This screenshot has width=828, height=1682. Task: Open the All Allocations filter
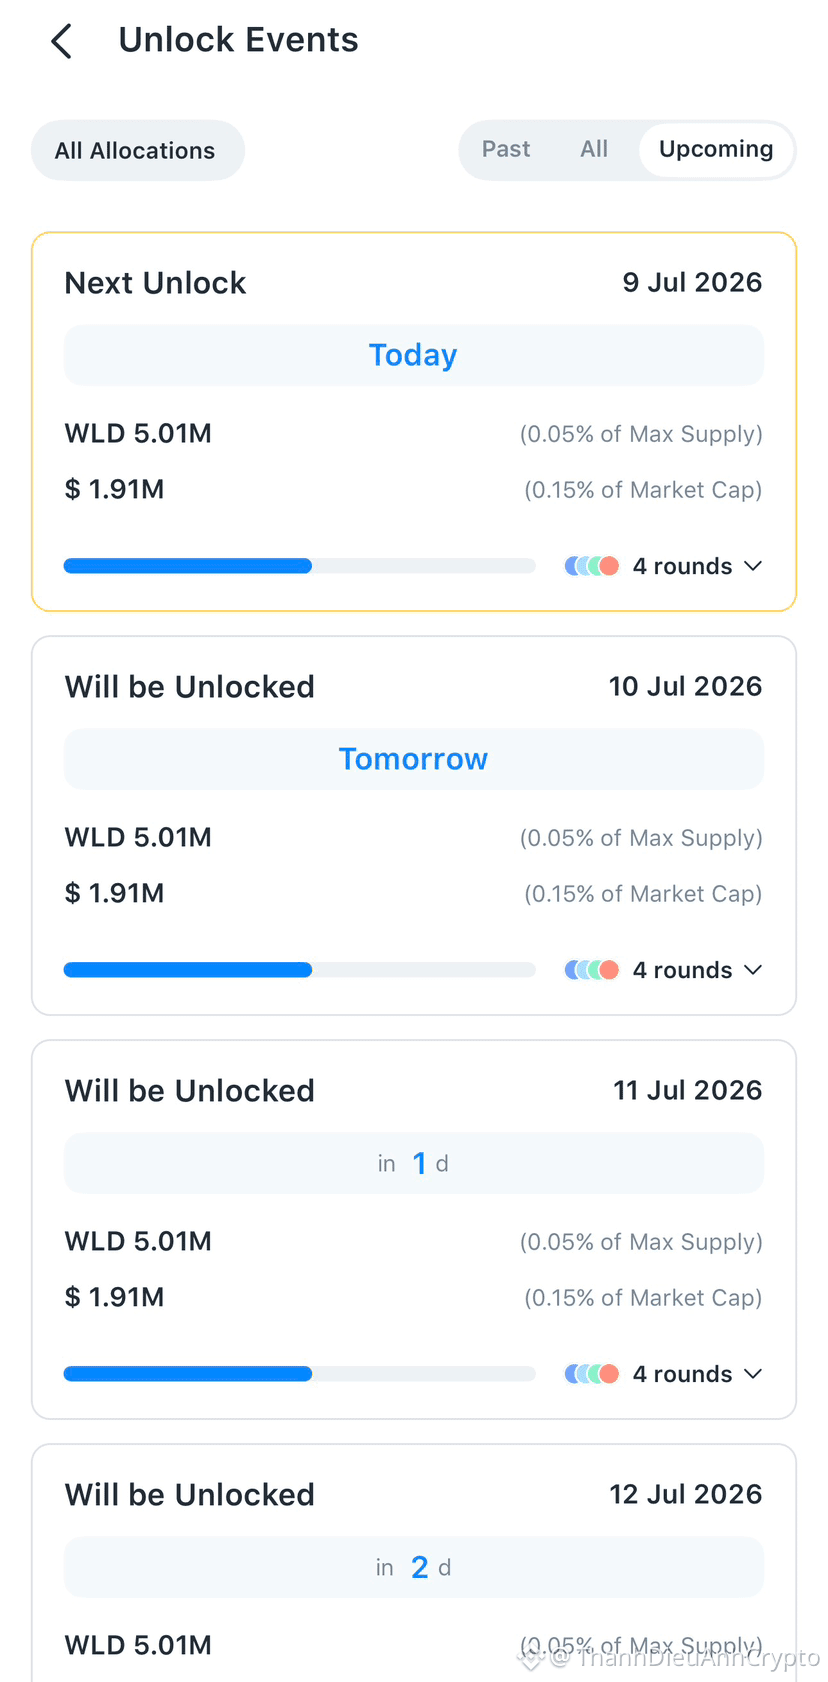click(138, 151)
